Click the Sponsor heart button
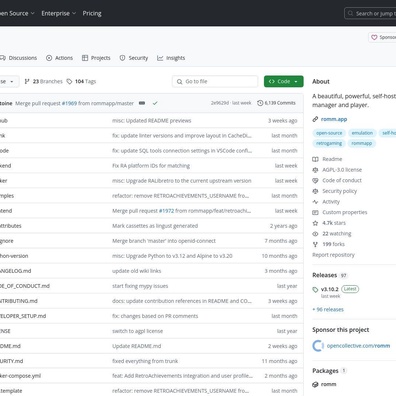This screenshot has height=396, width=396. (x=382, y=37)
